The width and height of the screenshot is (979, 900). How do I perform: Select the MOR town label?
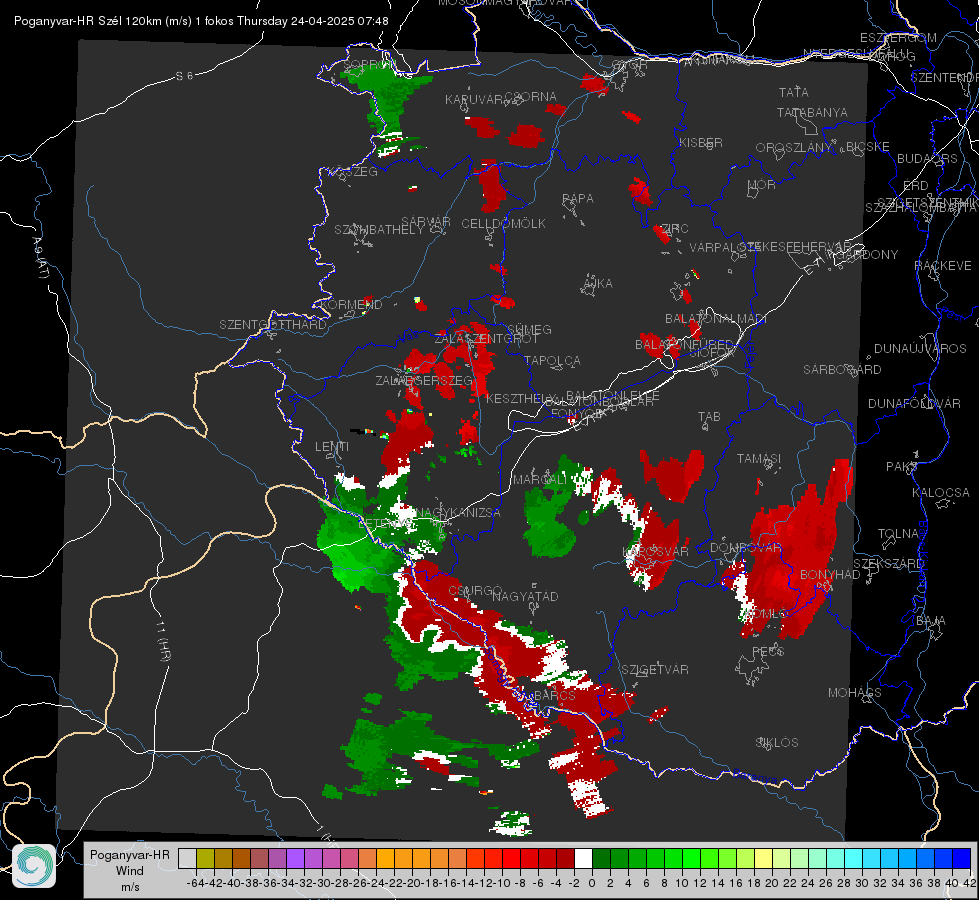(x=761, y=184)
